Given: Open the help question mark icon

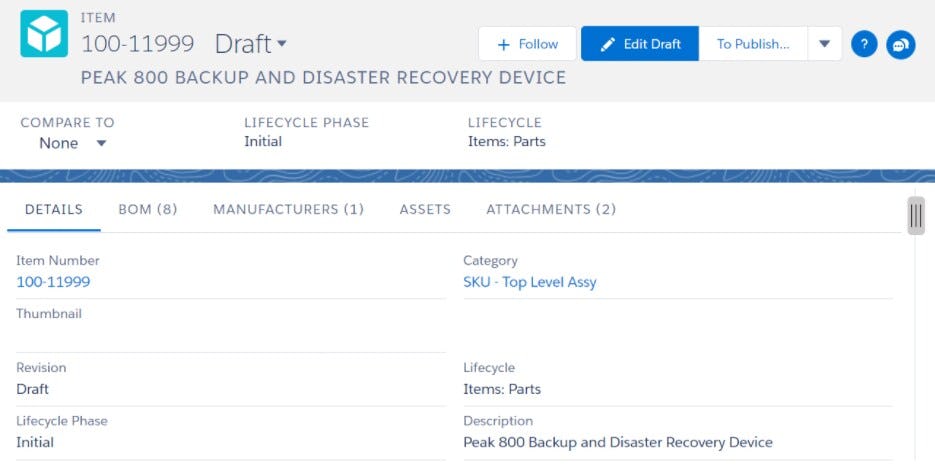Looking at the screenshot, I should (x=864, y=44).
